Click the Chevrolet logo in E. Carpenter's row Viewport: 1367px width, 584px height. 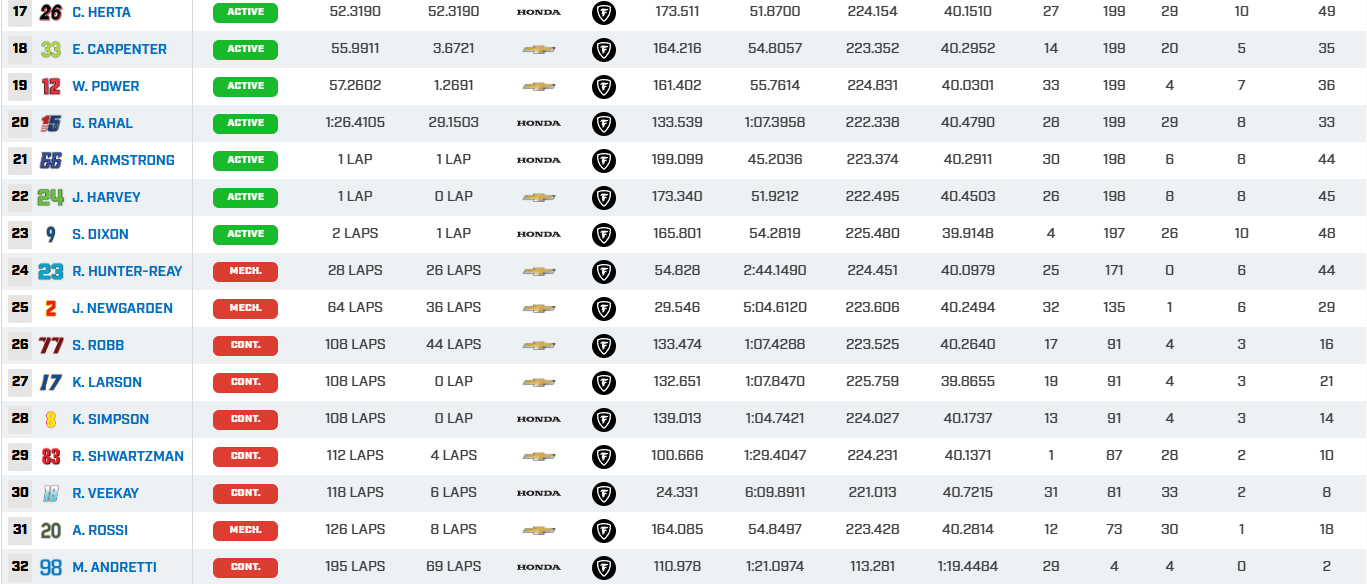(538, 49)
